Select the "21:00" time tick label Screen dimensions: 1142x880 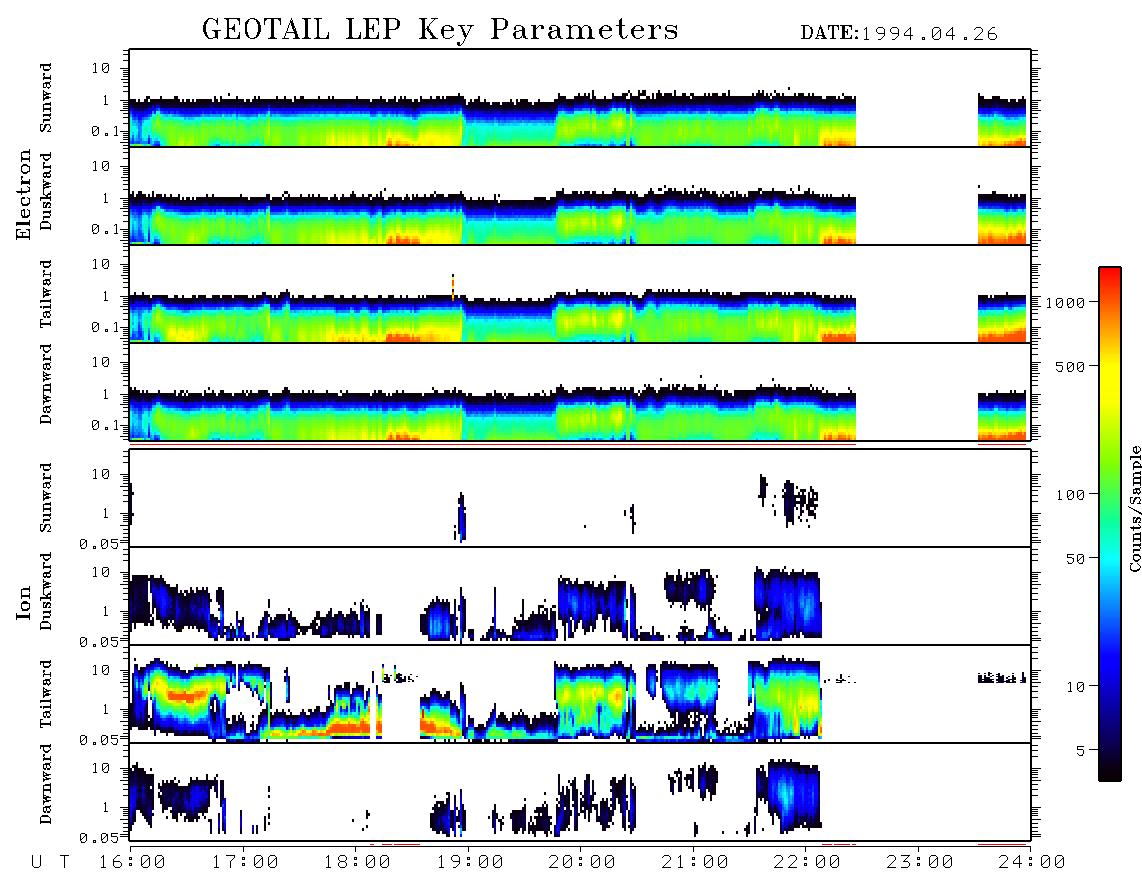coord(695,863)
